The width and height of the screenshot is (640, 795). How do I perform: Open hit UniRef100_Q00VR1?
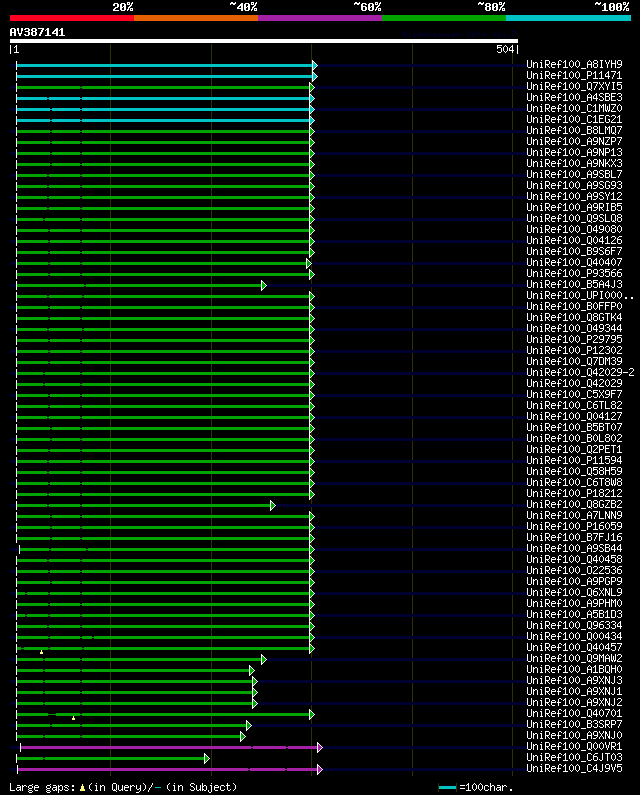pyautogui.click(x=574, y=746)
